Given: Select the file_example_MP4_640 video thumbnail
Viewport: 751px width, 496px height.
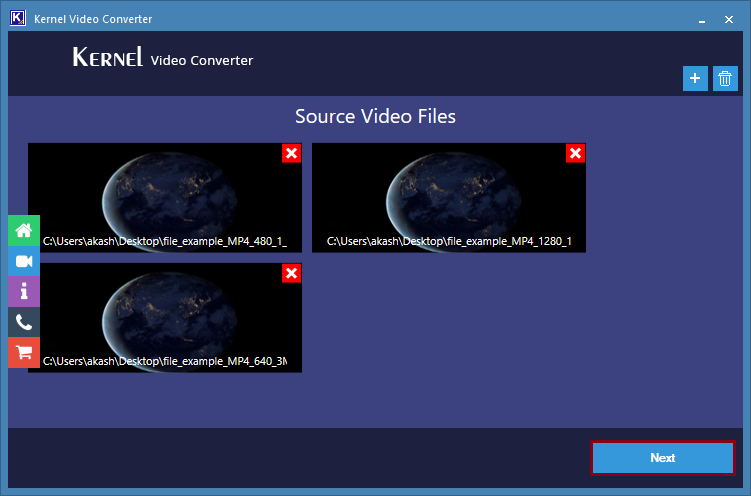Looking at the screenshot, I should (165, 317).
